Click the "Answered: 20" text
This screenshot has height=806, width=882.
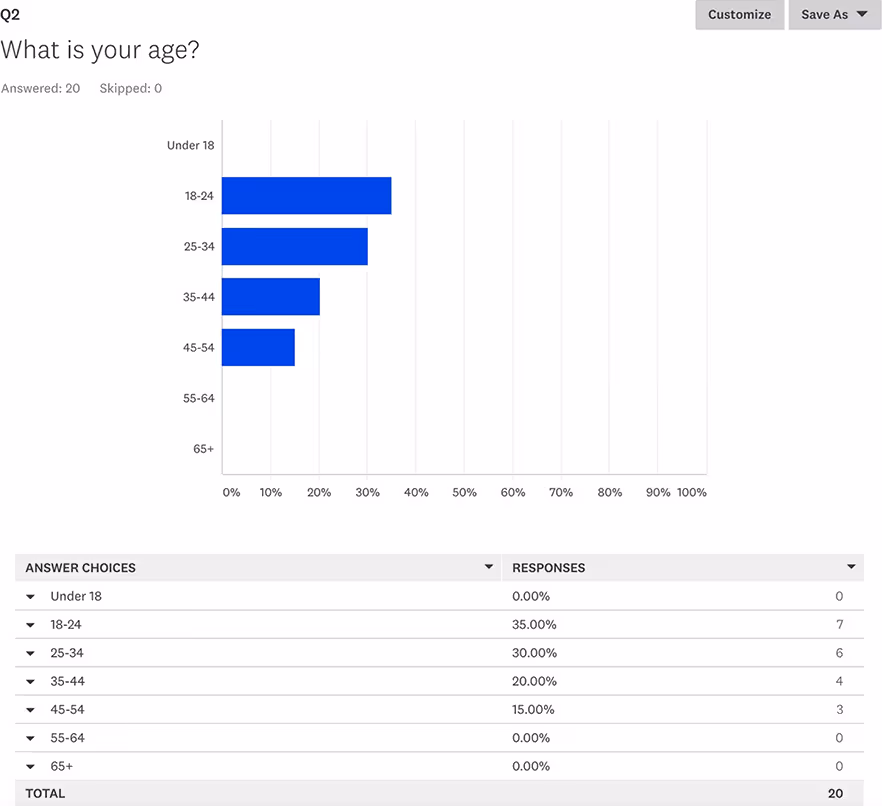pos(40,88)
